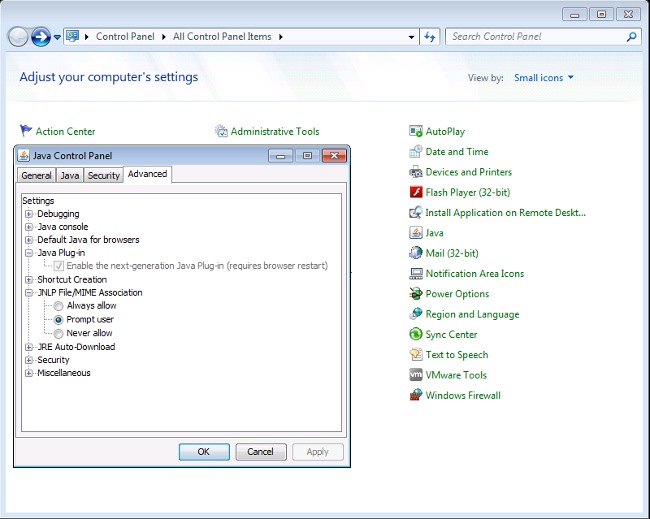This screenshot has width=650, height=519.
Task: Collapse JNLP File/MIME Association node
Action: 29,293
